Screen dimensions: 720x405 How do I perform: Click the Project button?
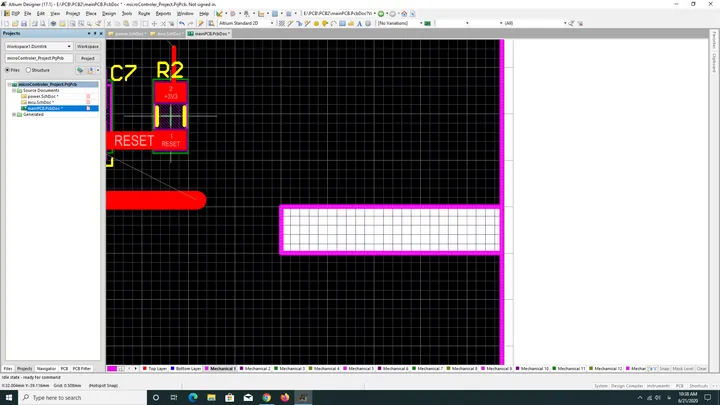coord(88,58)
